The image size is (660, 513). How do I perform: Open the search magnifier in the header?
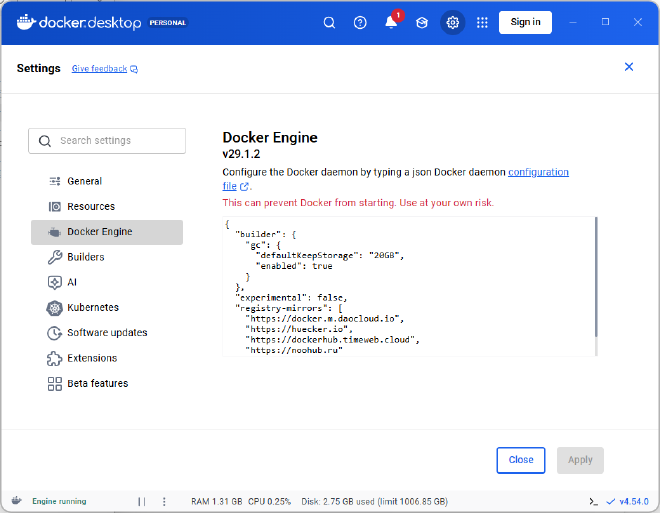329,22
